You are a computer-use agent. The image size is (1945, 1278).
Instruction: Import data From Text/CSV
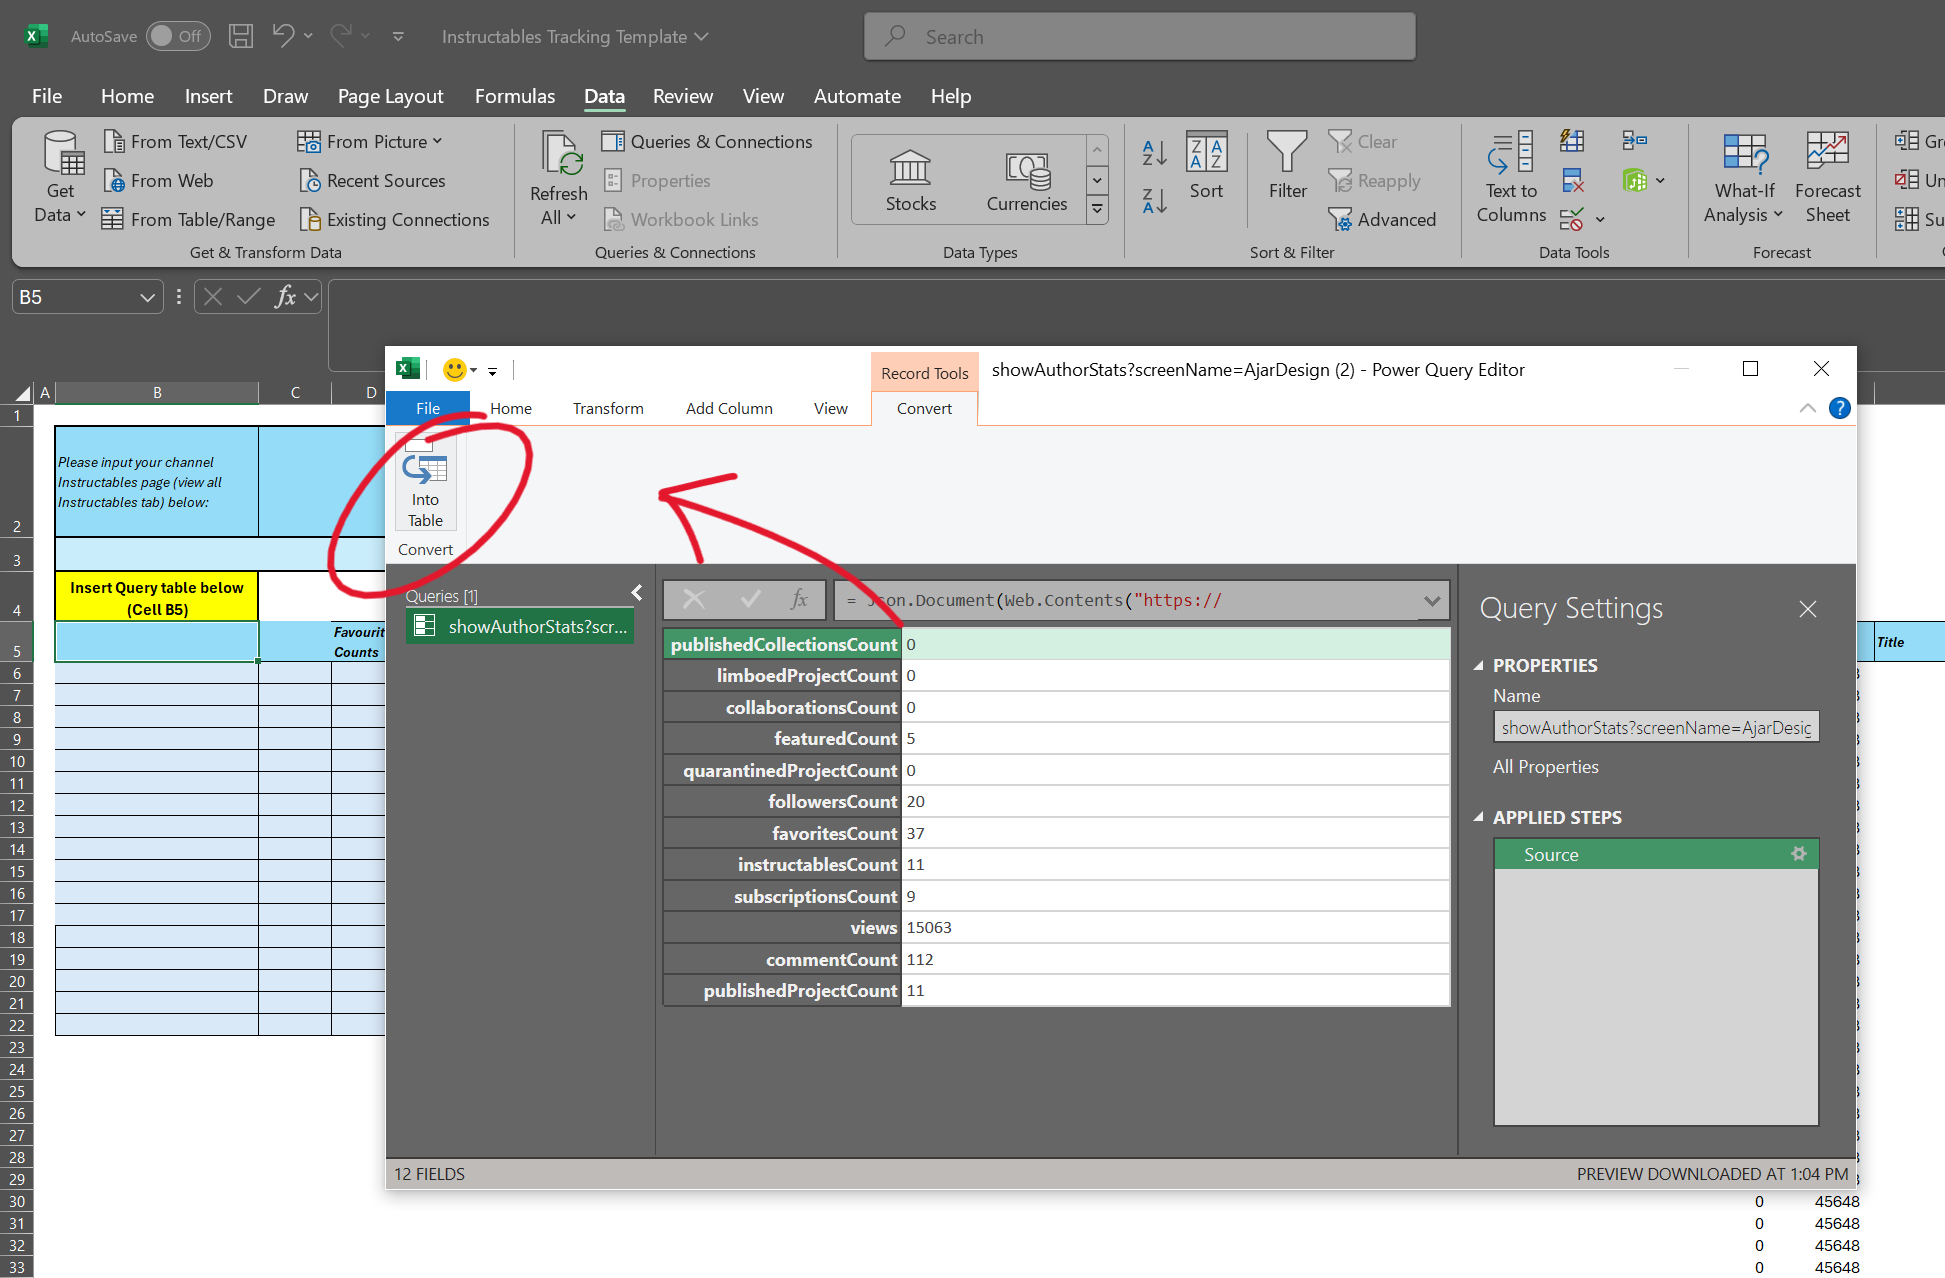pyautogui.click(x=175, y=142)
